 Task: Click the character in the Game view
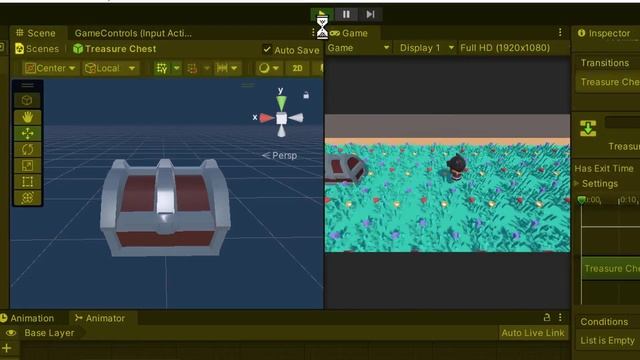click(x=456, y=168)
